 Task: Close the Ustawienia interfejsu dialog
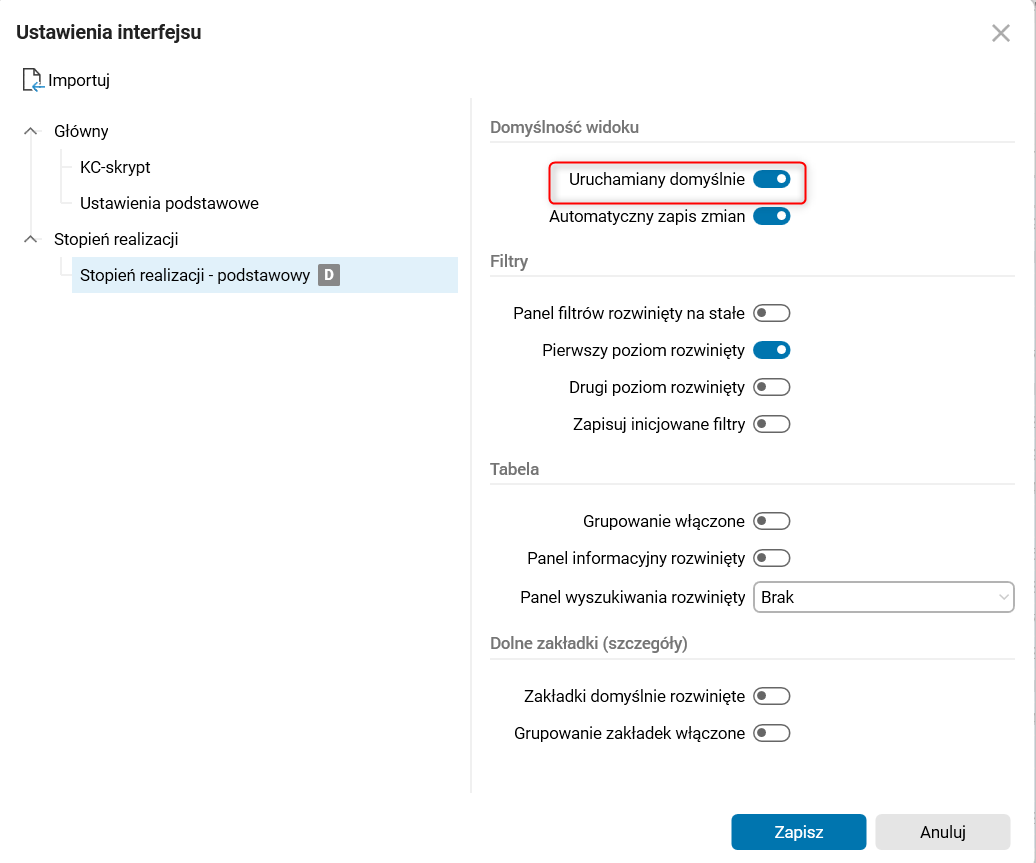(x=1000, y=33)
